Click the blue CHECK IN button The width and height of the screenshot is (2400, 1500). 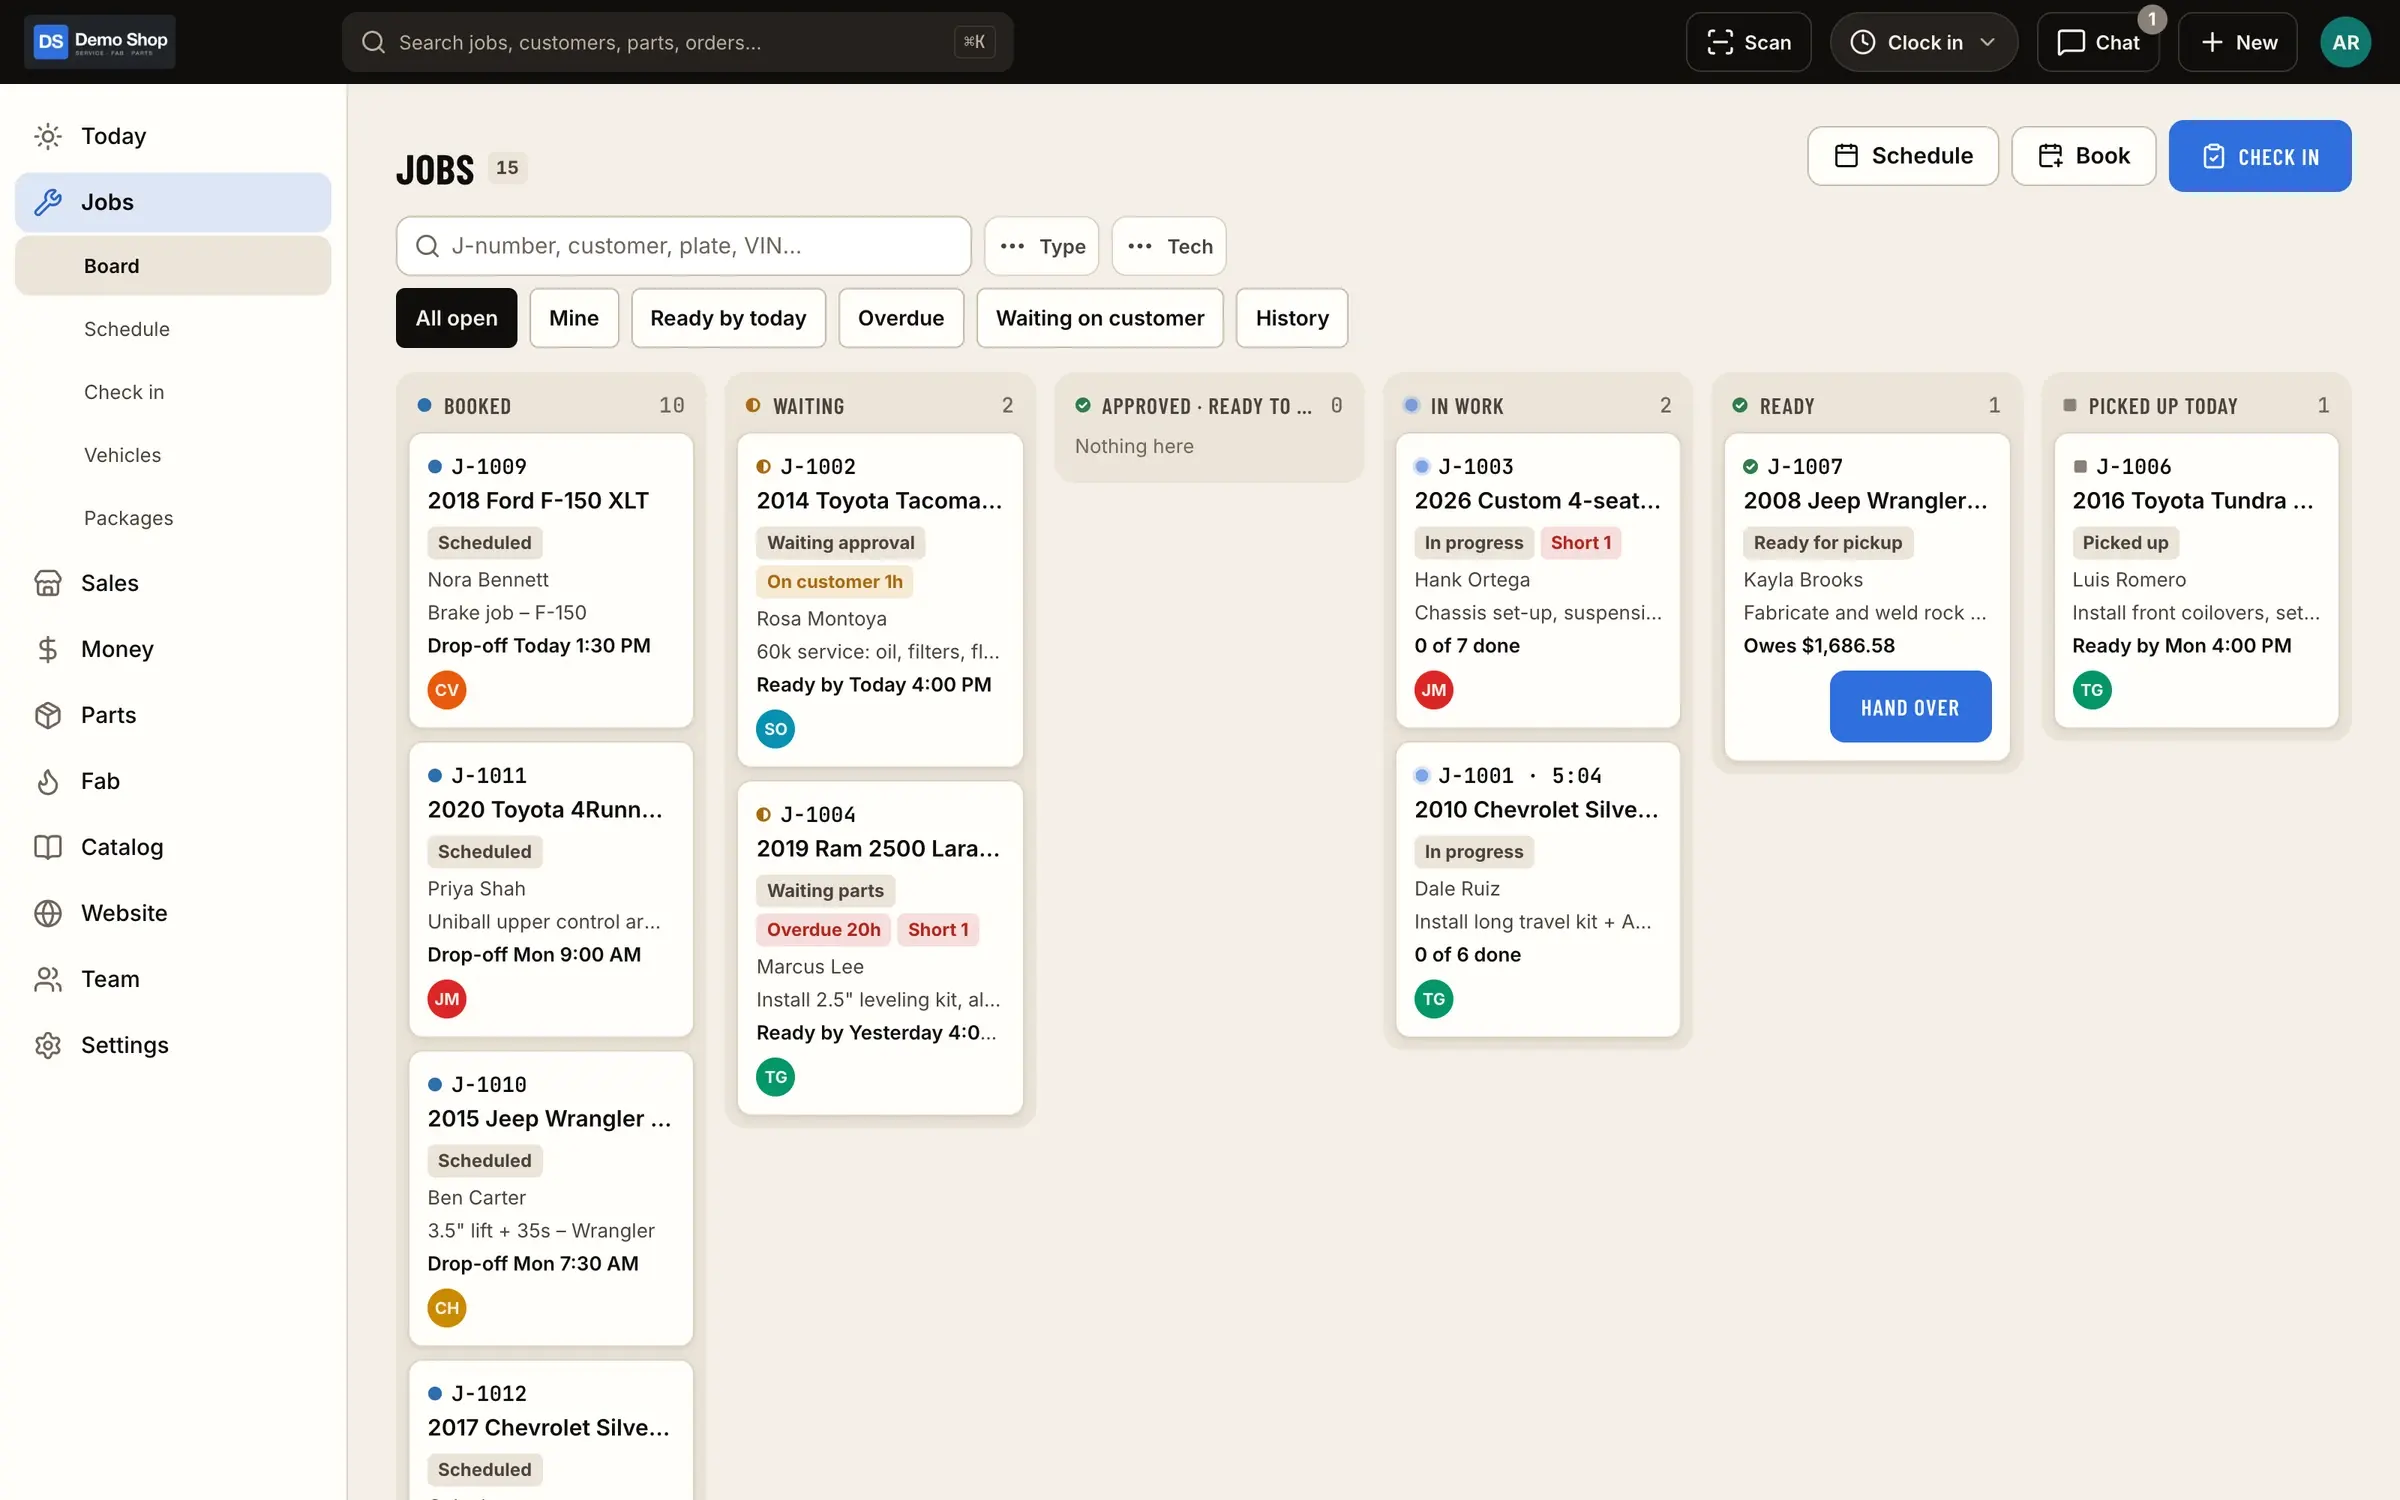(2260, 156)
